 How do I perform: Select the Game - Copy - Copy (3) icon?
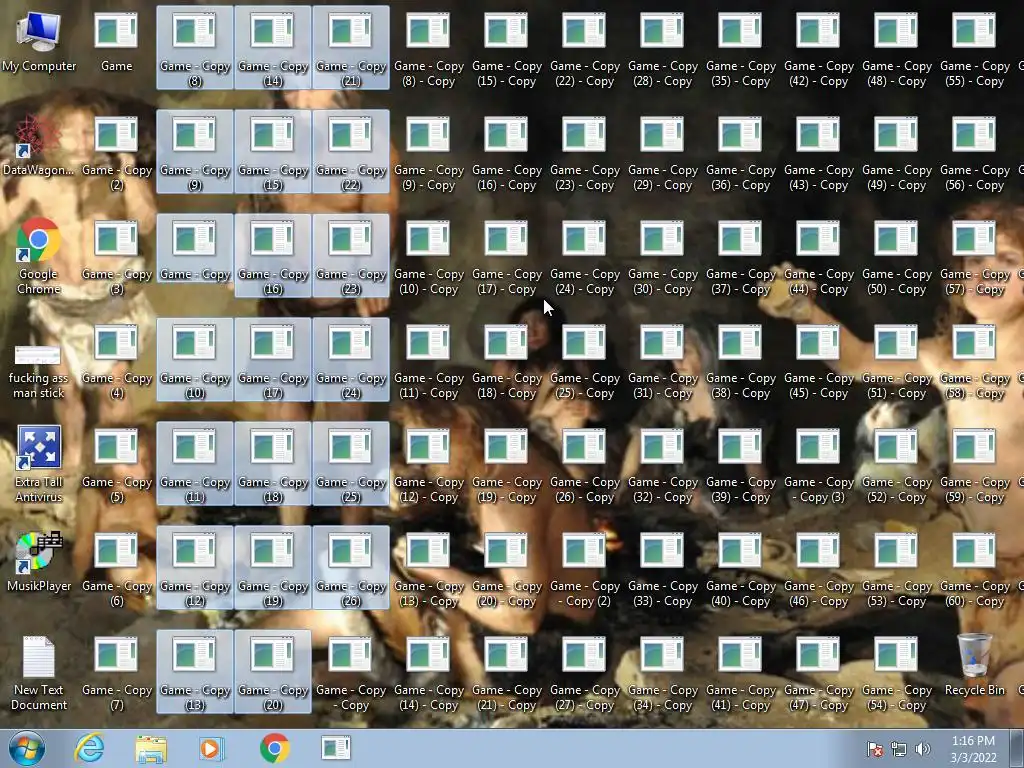pos(818,465)
